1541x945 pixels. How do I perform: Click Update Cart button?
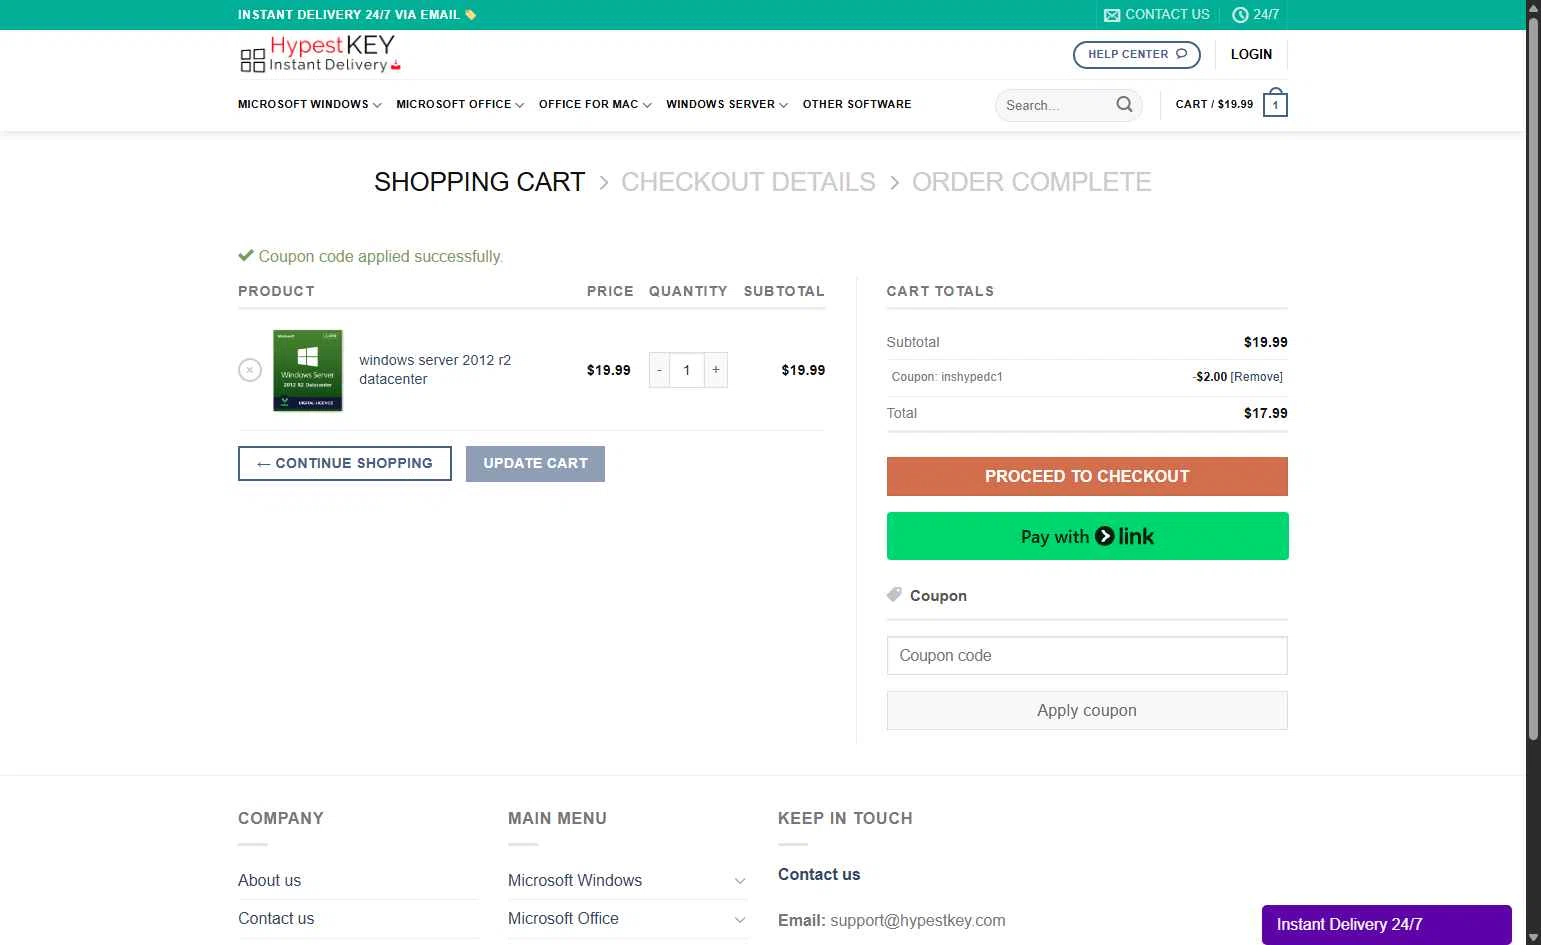pyautogui.click(x=535, y=463)
